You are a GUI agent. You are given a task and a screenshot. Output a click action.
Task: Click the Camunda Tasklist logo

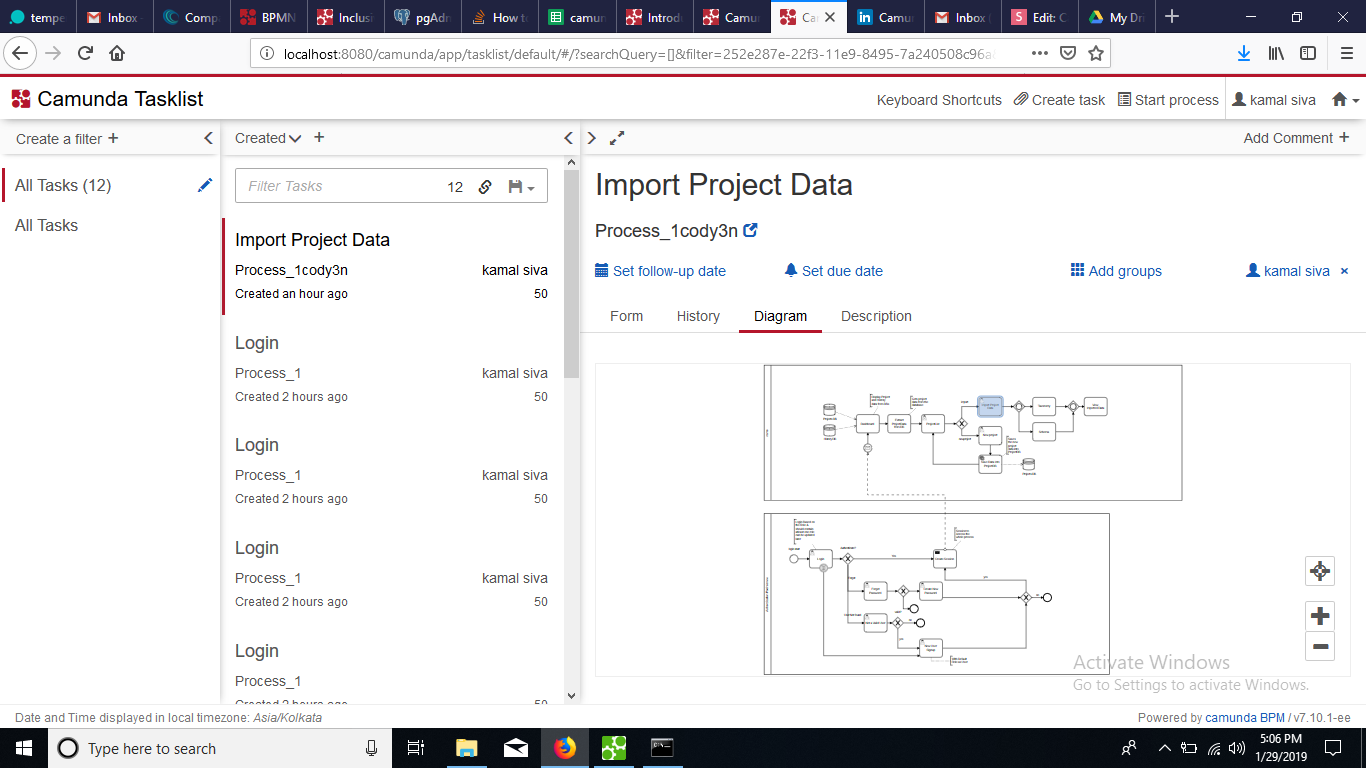pyautogui.click(x=107, y=99)
